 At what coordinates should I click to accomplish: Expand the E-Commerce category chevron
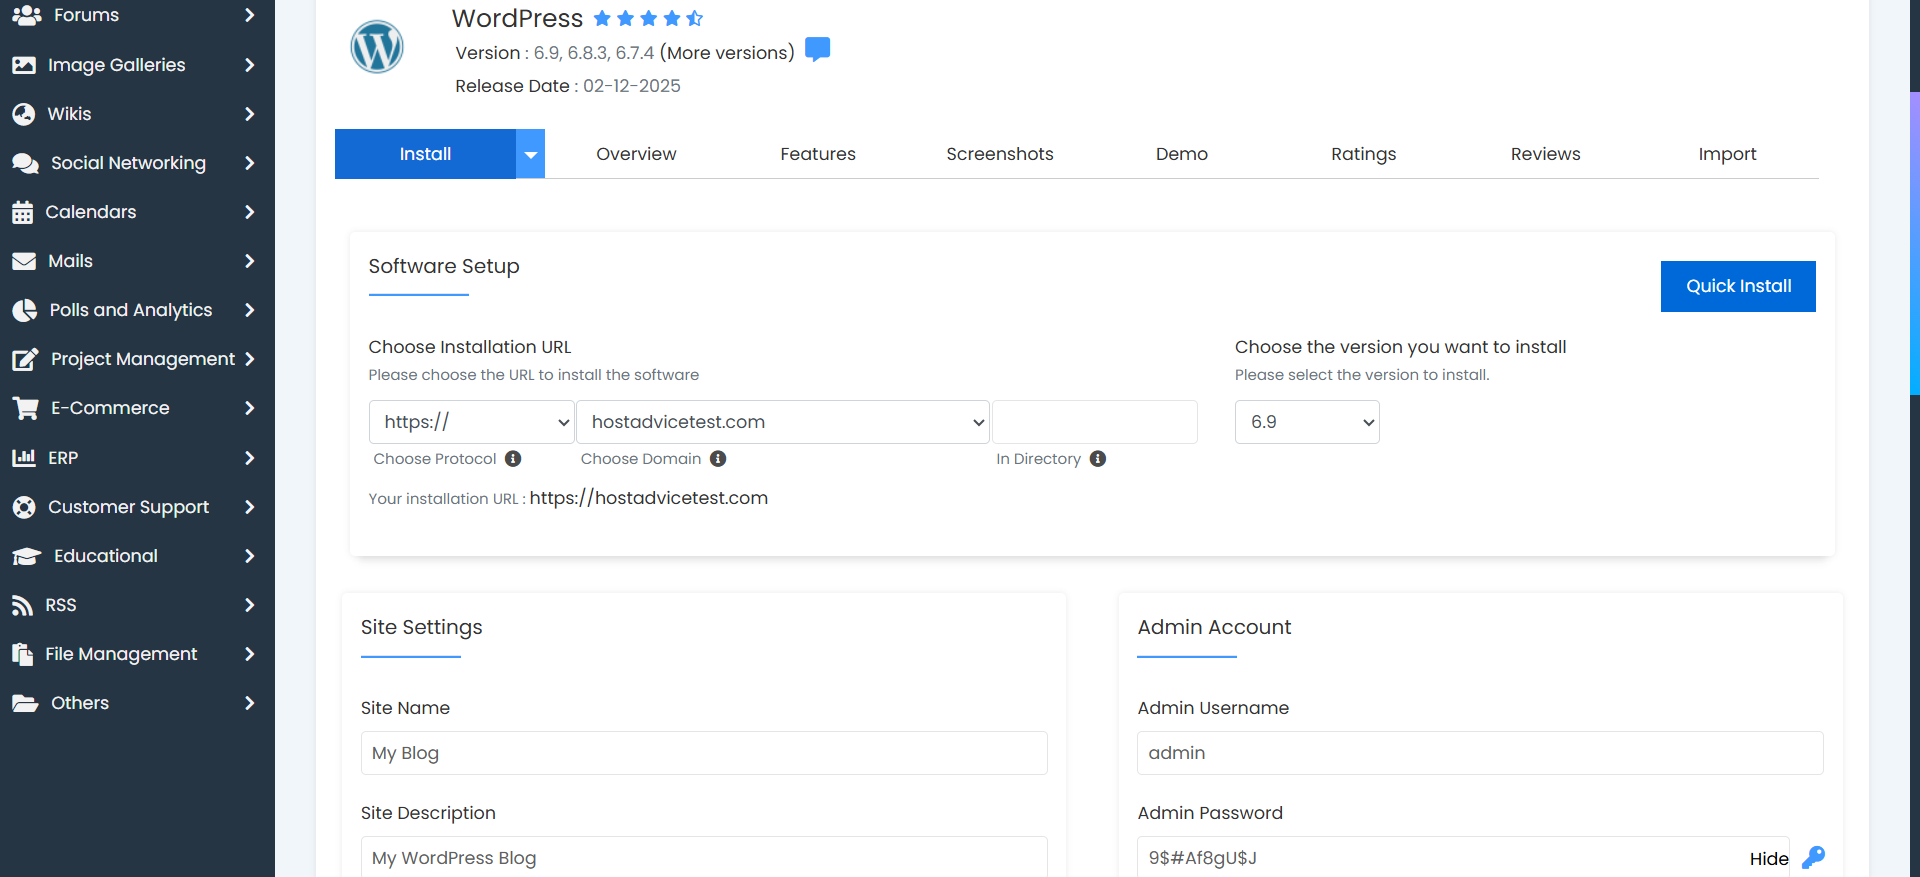point(250,408)
